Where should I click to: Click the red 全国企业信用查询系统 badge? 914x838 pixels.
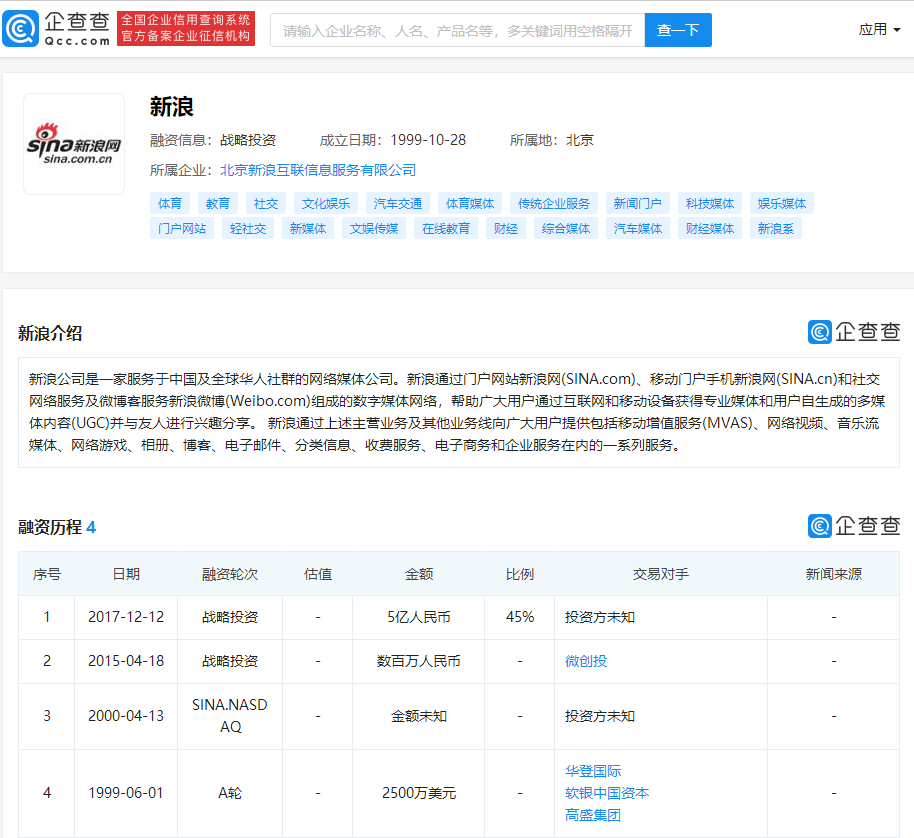186,29
